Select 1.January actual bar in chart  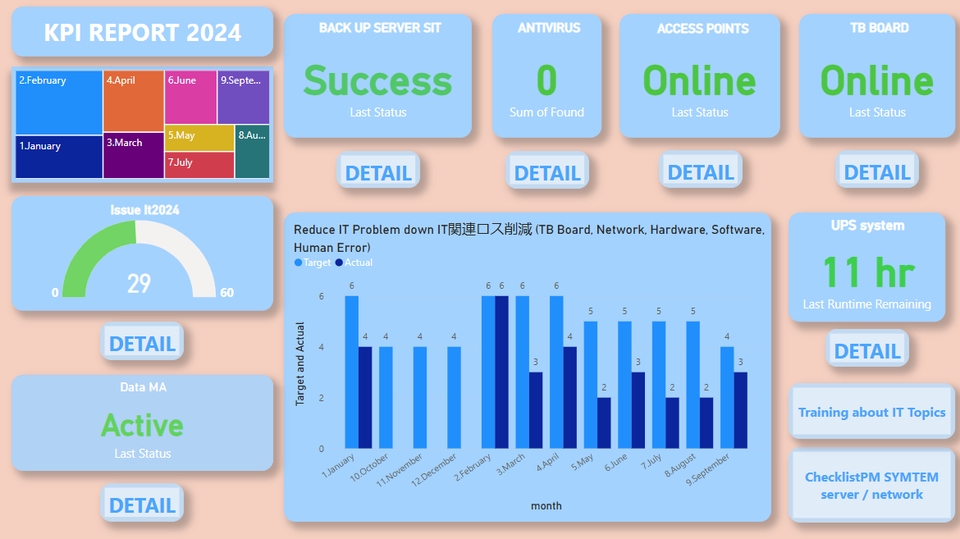pos(365,398)
